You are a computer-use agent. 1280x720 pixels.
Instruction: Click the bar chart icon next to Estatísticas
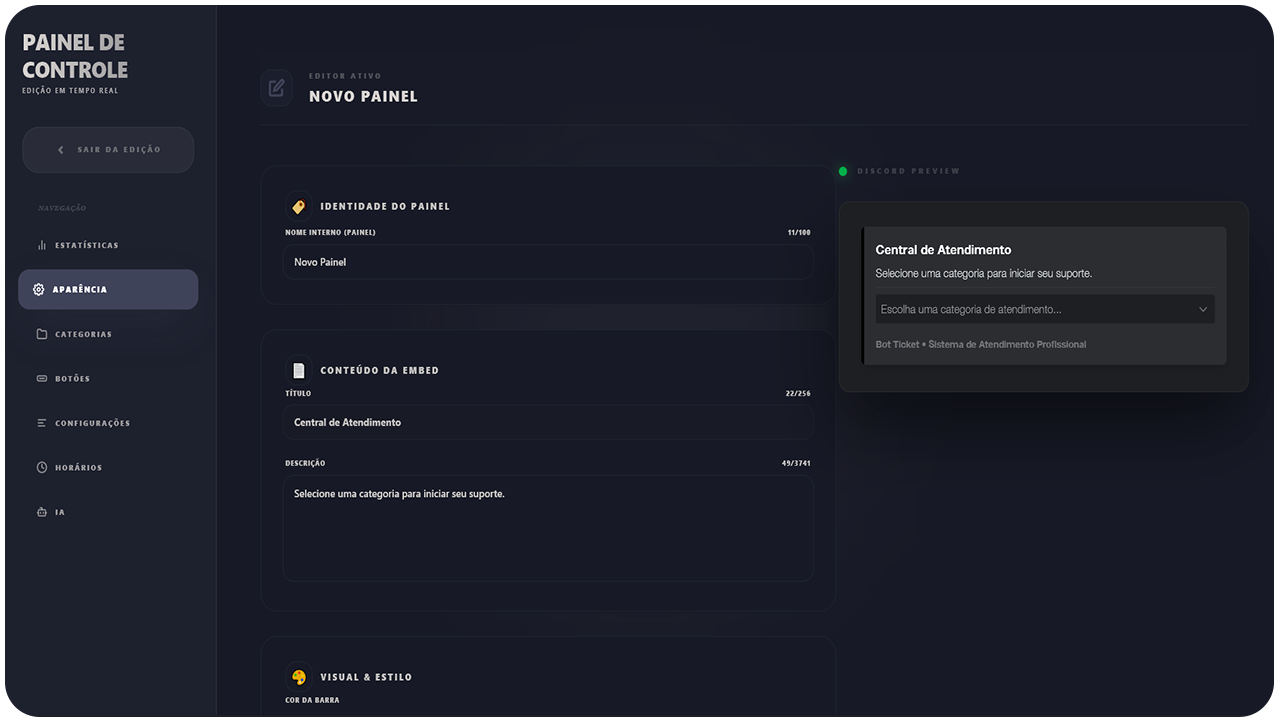tap(42, 245)
